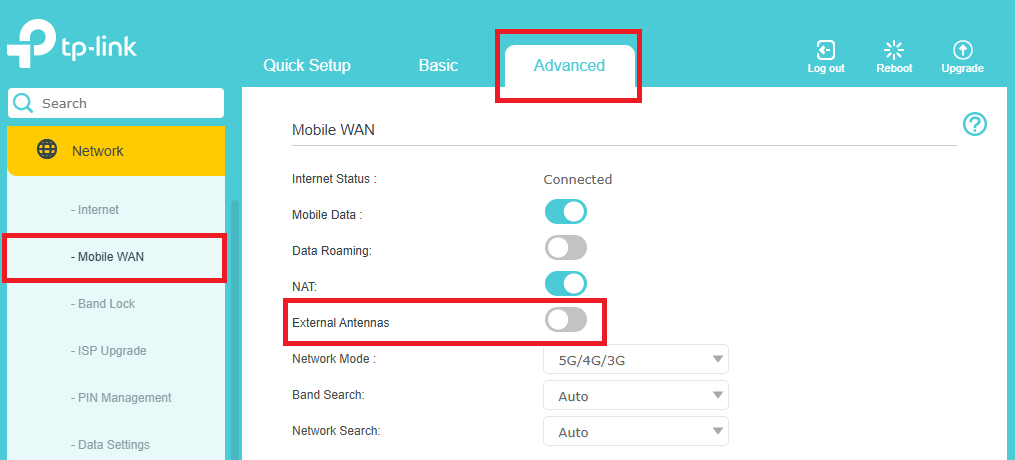
Task: Click the Band Search label
Action: coord(328,394)
